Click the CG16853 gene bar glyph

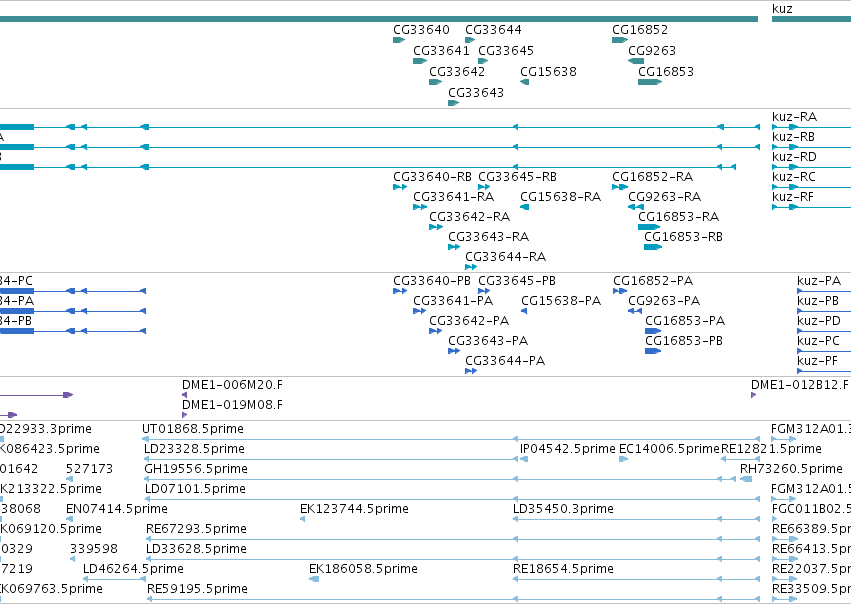pyautogui.click(x=650, y=82)
